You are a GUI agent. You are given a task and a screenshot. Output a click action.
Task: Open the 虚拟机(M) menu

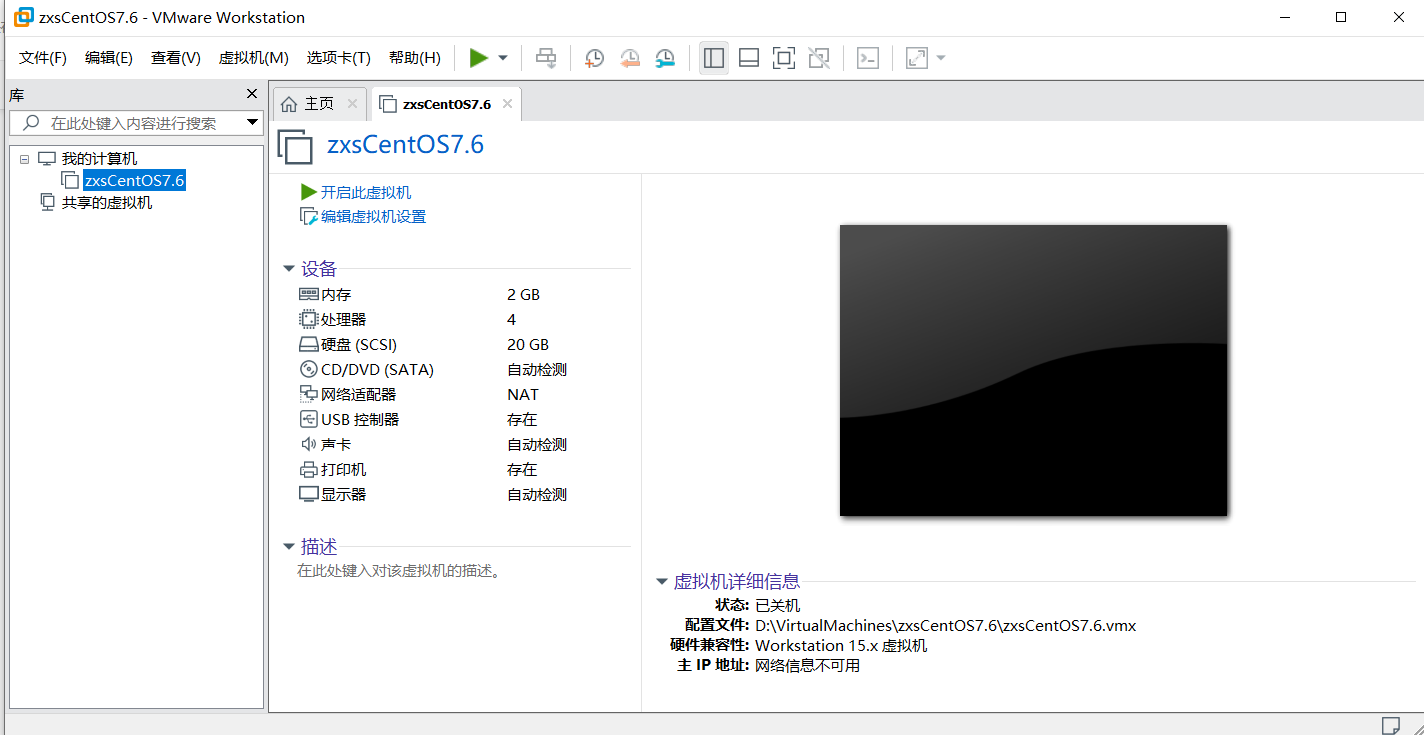point(254,58)
